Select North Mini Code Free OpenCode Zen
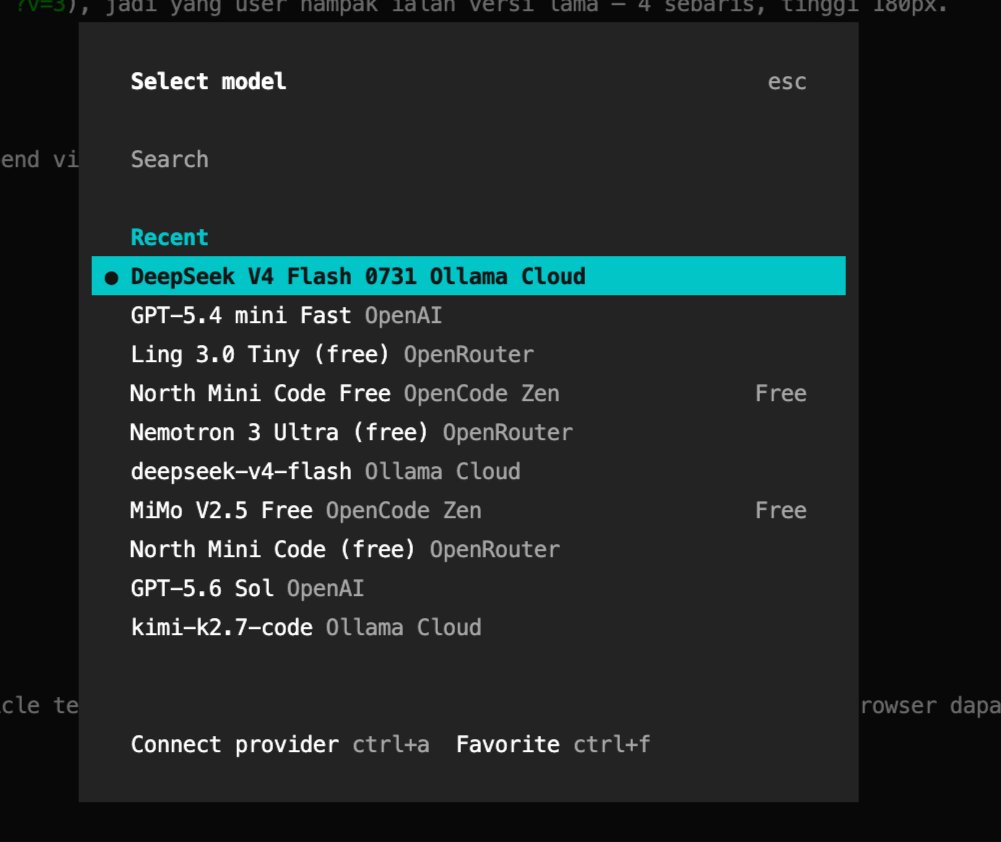 coord(469,393)
